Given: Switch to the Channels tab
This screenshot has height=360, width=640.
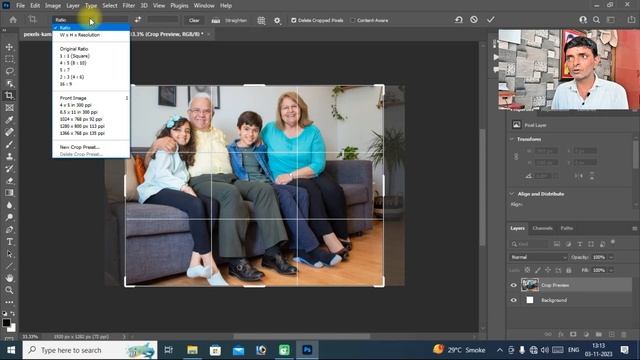Looking at the screenshot, I should (x=542, y=229).
